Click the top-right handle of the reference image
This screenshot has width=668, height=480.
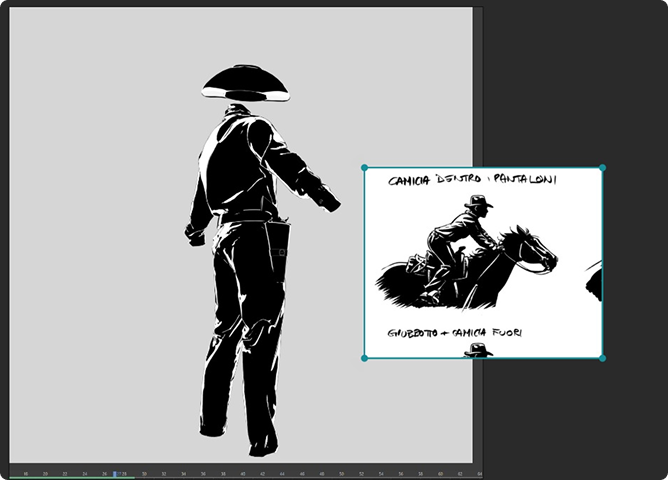(x=602, y=168)
